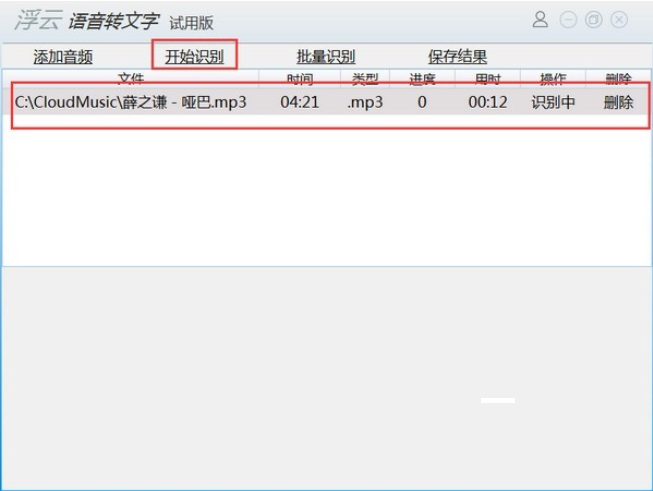Click 保存结果 to save results
Viewport: 653px width, 491px height.
(457, 57)
